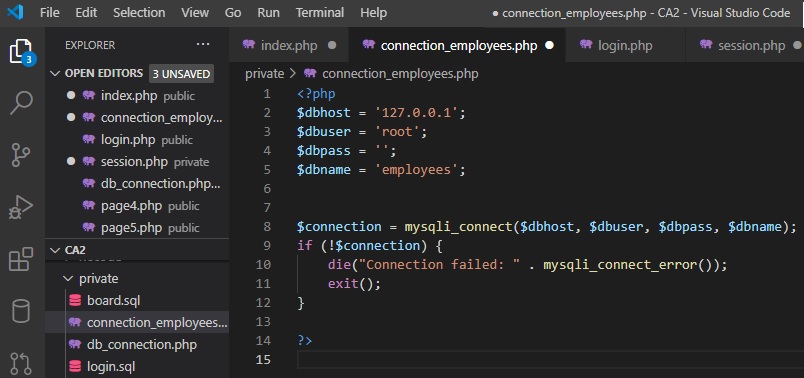
Task: Open login.sql in the file tree
Action: tap(137, 366)
